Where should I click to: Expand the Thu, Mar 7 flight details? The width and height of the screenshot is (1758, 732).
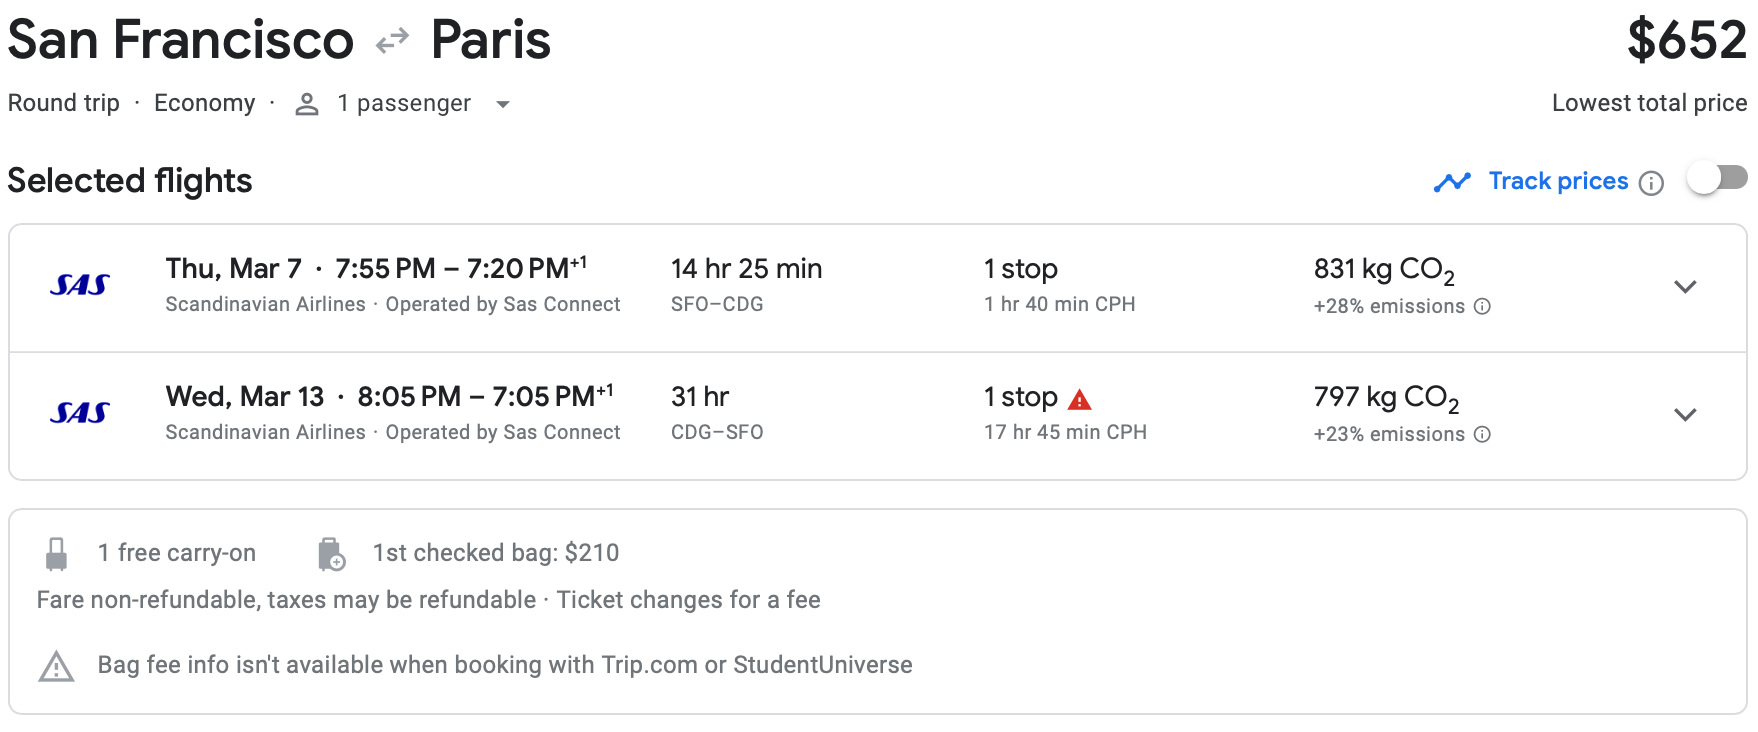(1685, 287)
